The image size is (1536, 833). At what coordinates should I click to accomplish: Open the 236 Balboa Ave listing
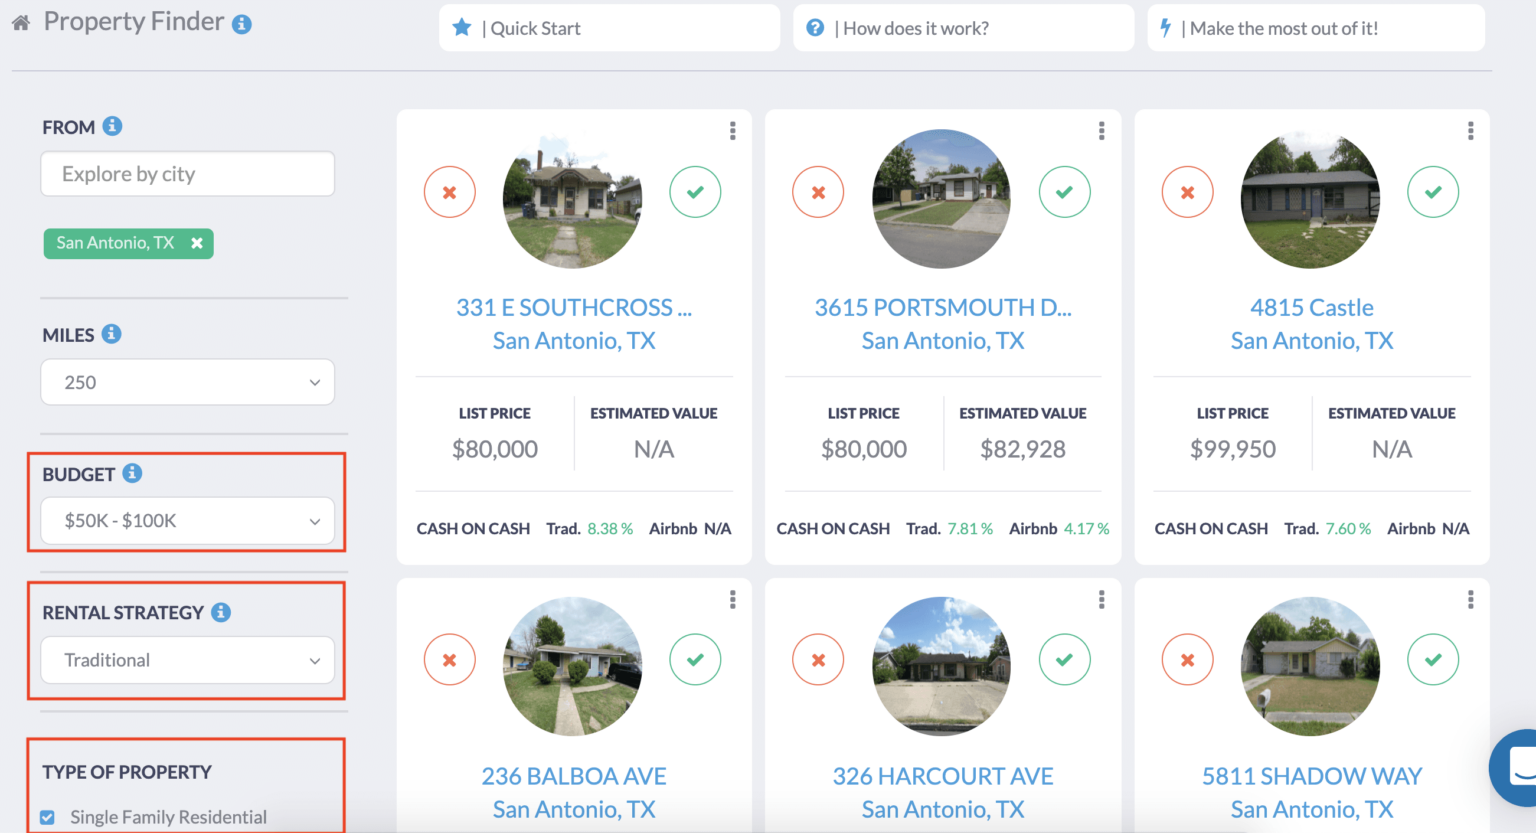point(573,775)
